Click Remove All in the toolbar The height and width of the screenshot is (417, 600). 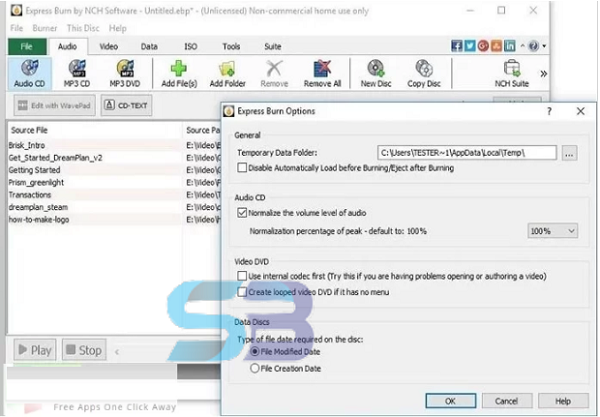[x=322, y=74]
